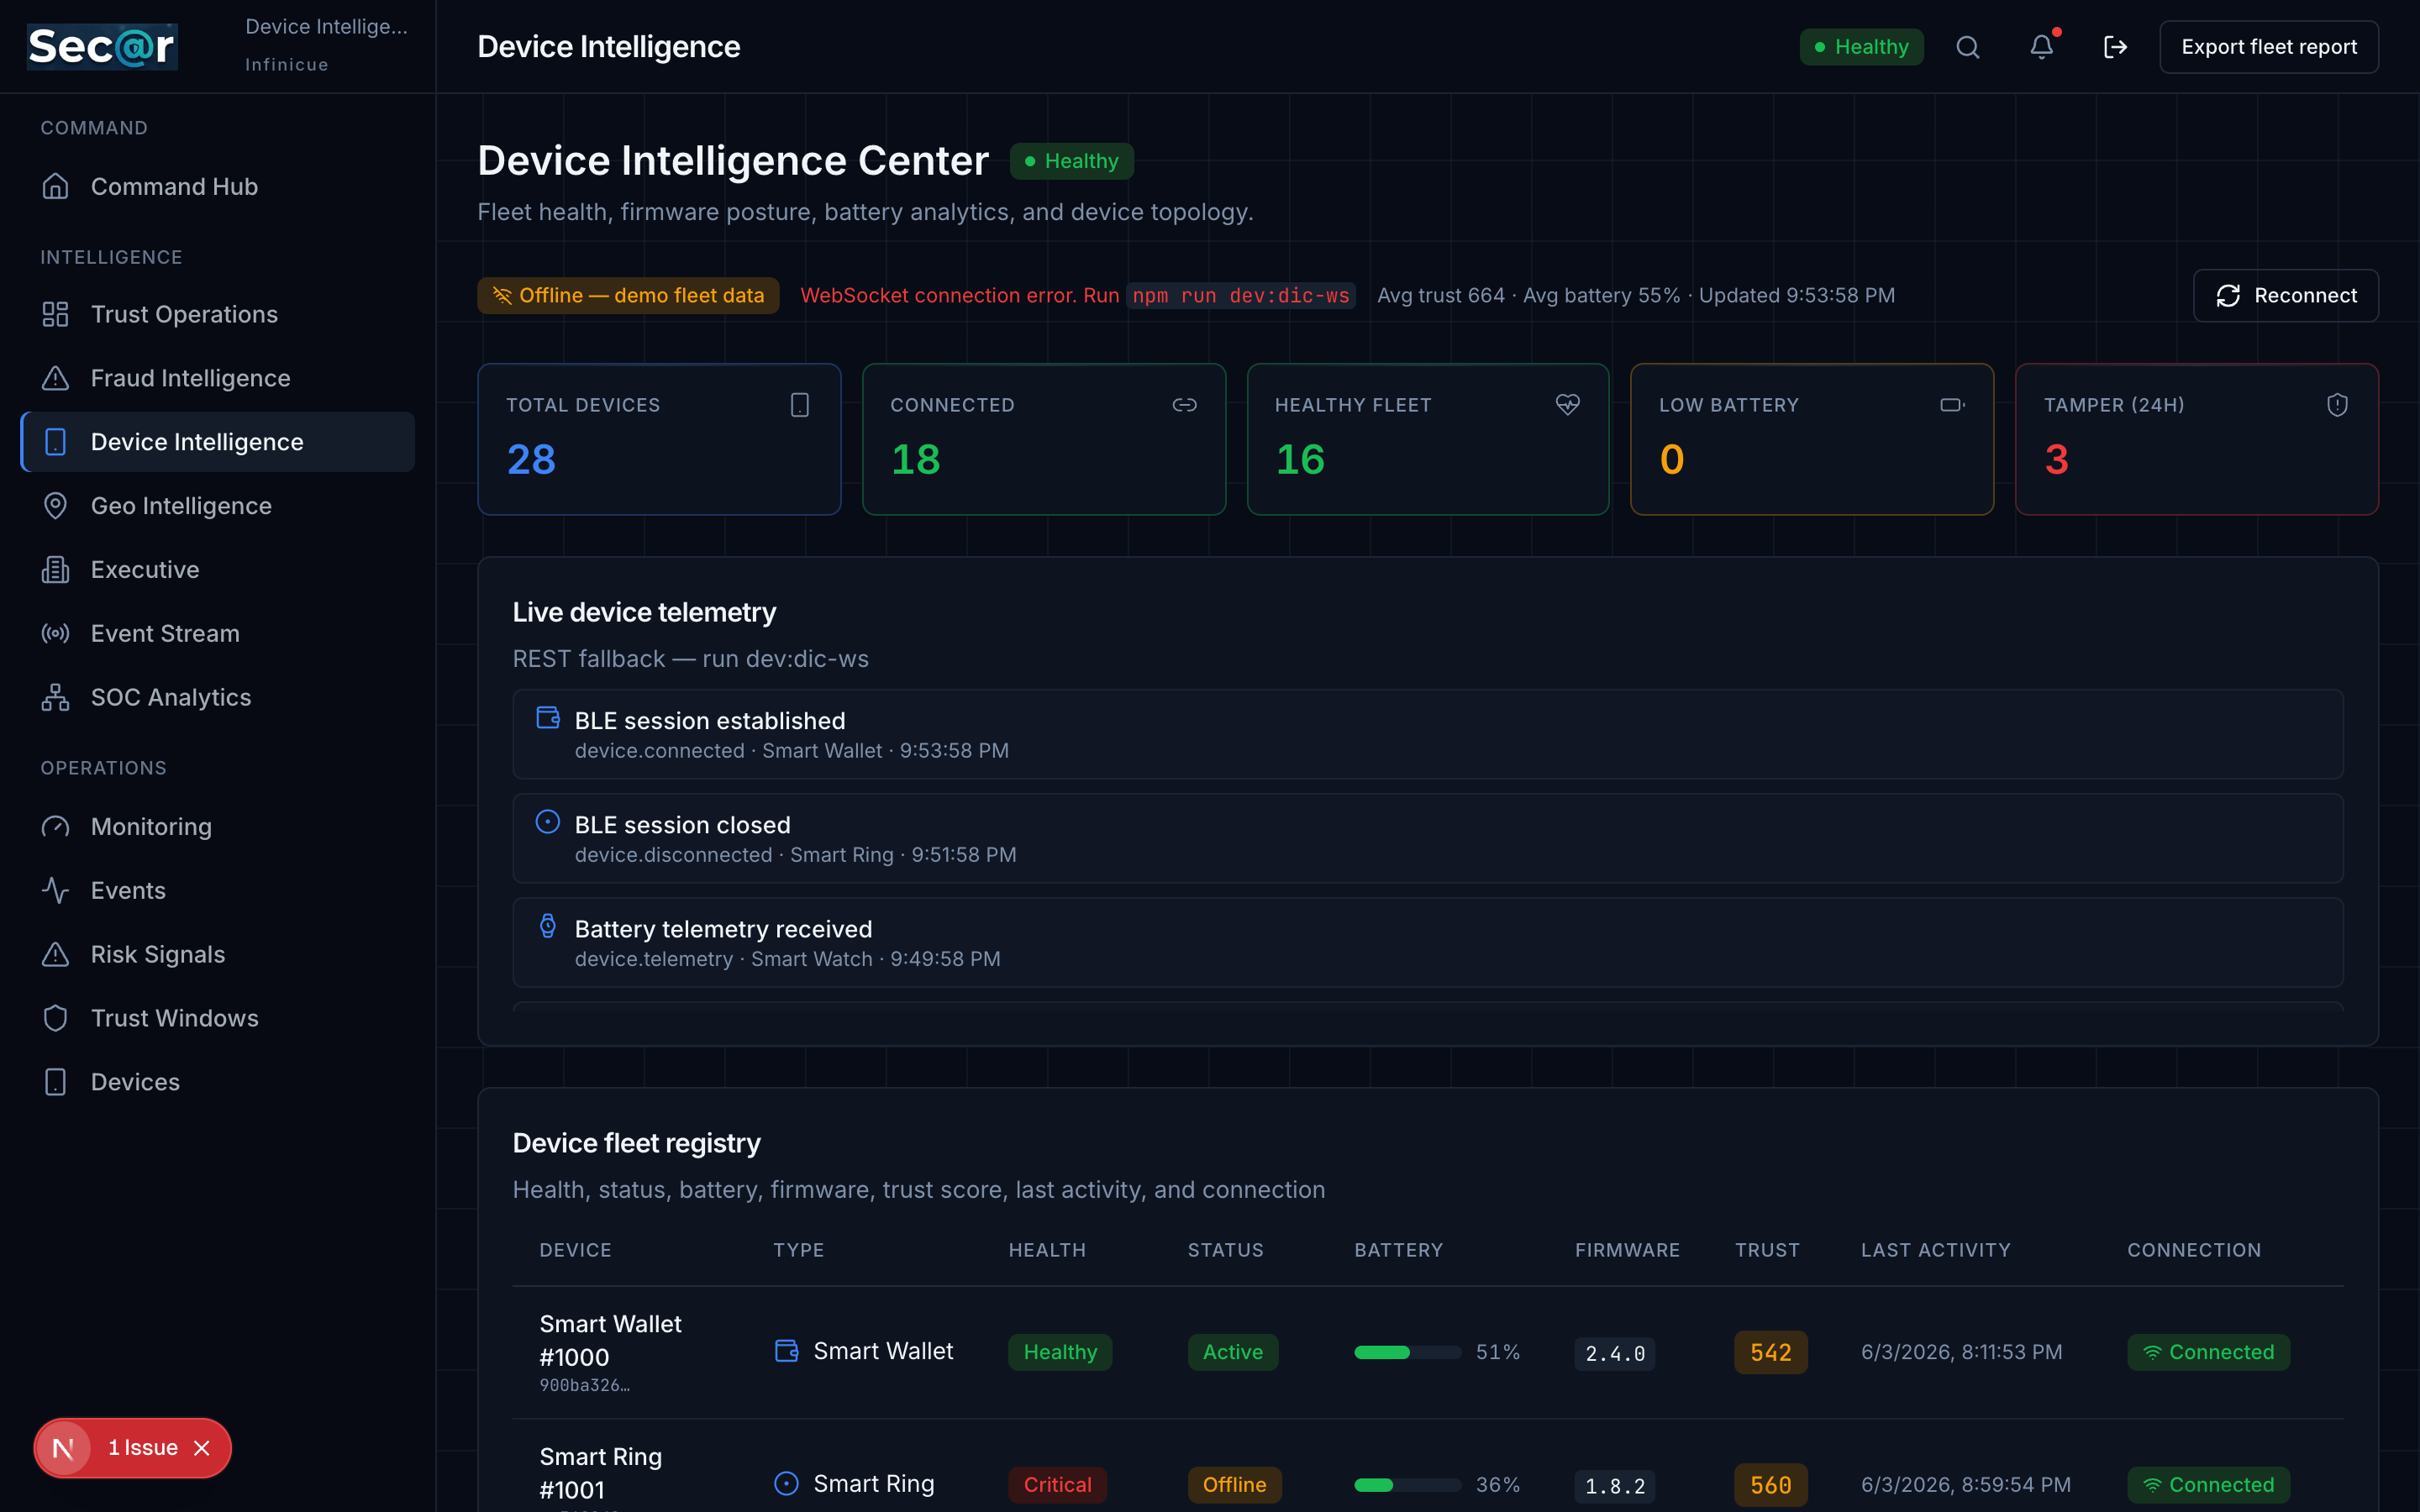Screen dimensions: 2420x1512
Task: Click battery icon on Low Battery card
Action: (1952, 405)
